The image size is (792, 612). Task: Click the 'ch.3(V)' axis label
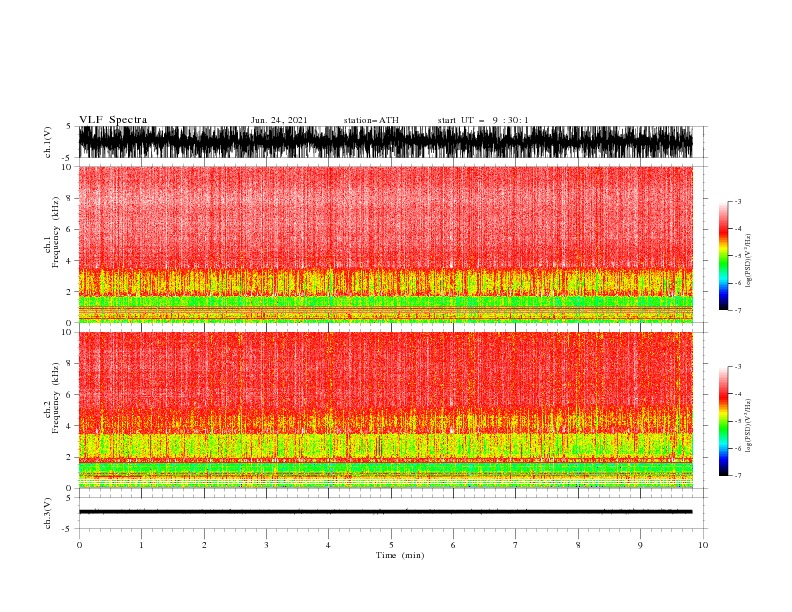click(x=48, y=513)
